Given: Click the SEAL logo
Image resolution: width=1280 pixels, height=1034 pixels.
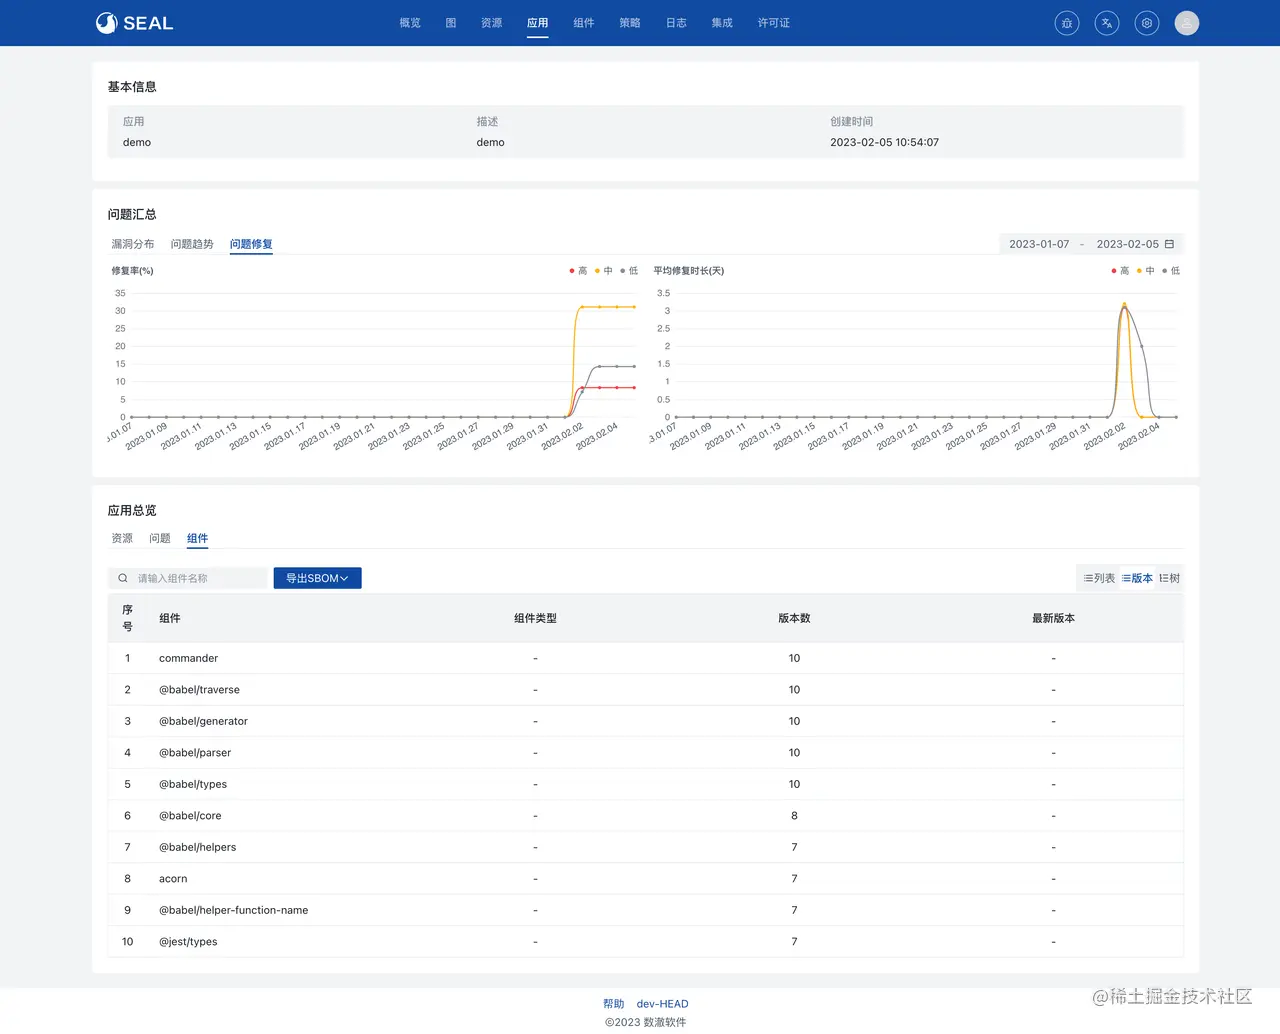Looking at the screenshot, I should (x=134, y=23).
